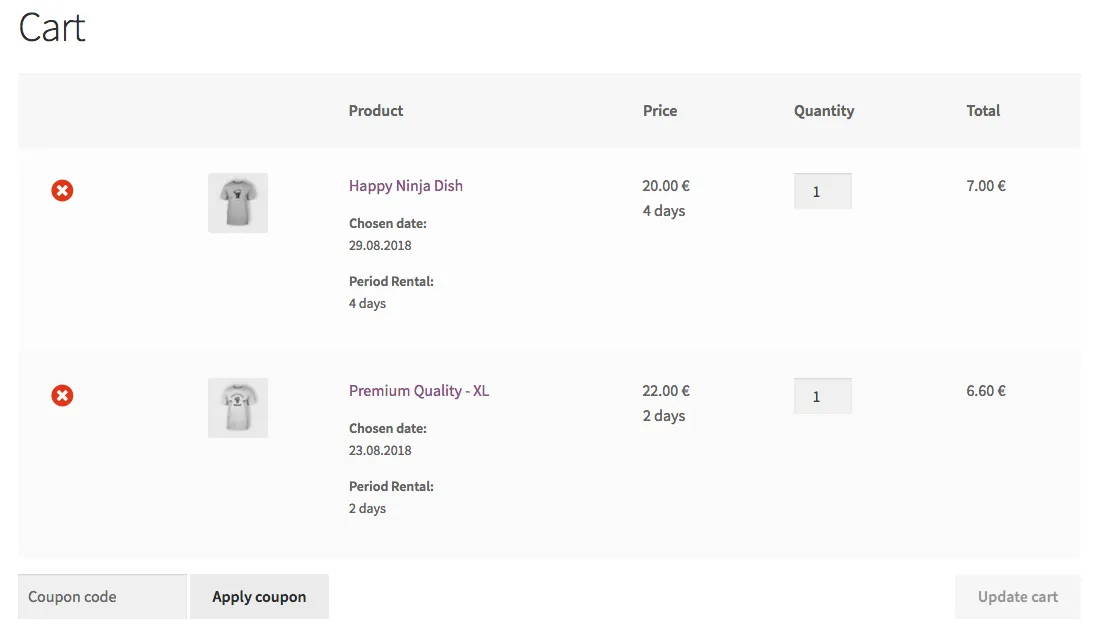
Task: Click the Cart page heading
Action: (52, 28)
